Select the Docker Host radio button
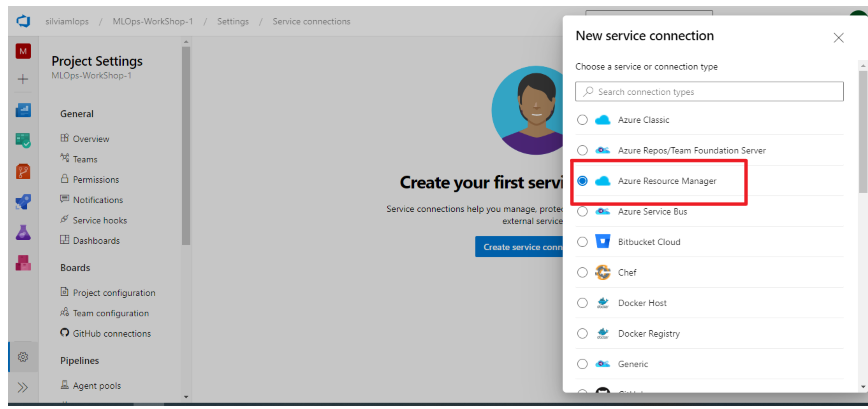868x409 pixels. 582,303
